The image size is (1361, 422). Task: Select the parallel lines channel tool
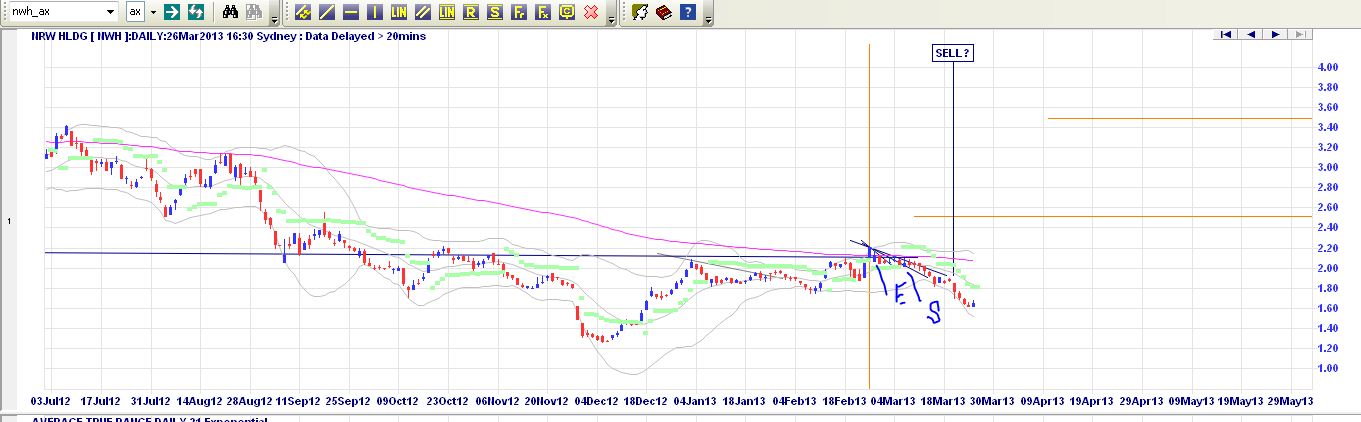pyautogui.click(x=422, y=12)
